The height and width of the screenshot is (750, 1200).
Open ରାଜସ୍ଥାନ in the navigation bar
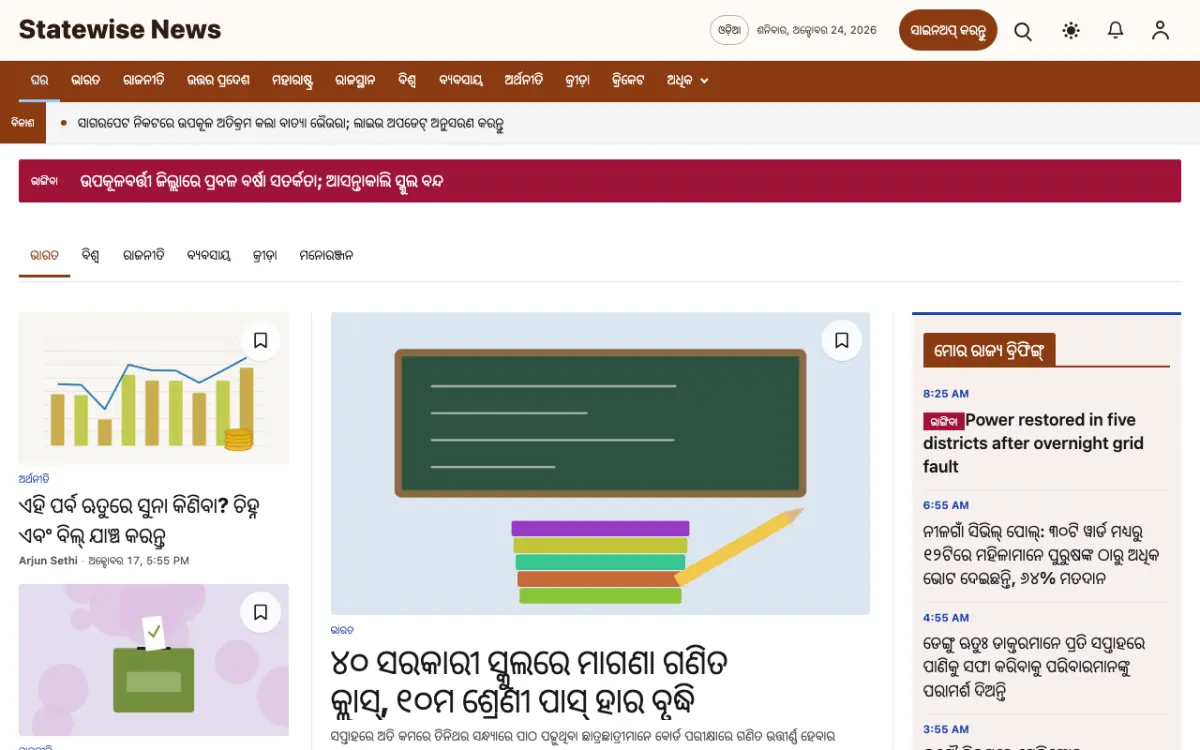coord(355,80)
